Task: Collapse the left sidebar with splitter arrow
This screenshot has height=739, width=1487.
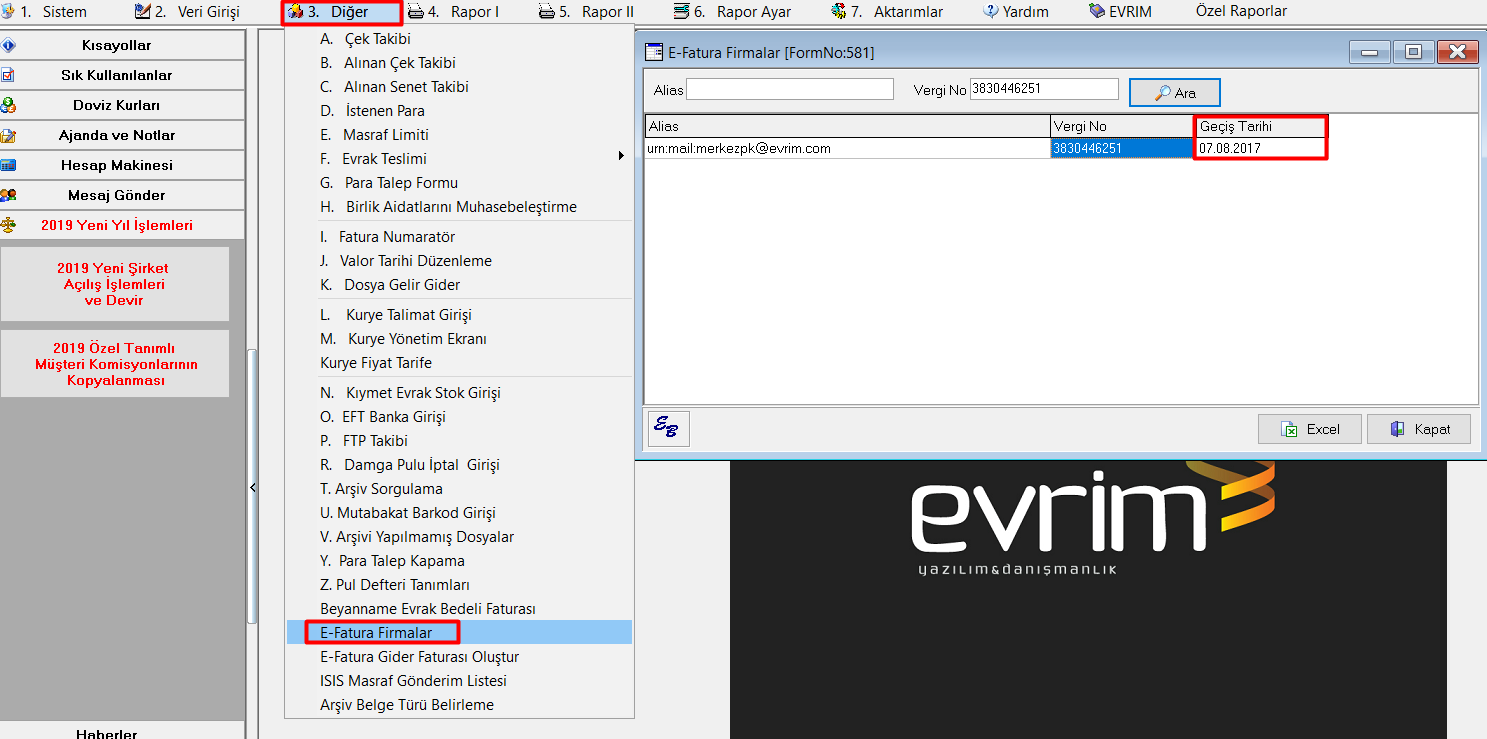Action: (252, 487)
